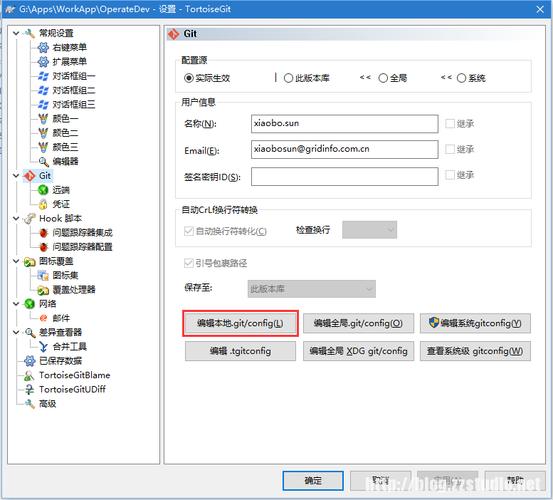Click the magnifier icon for 编辑器

43,161
